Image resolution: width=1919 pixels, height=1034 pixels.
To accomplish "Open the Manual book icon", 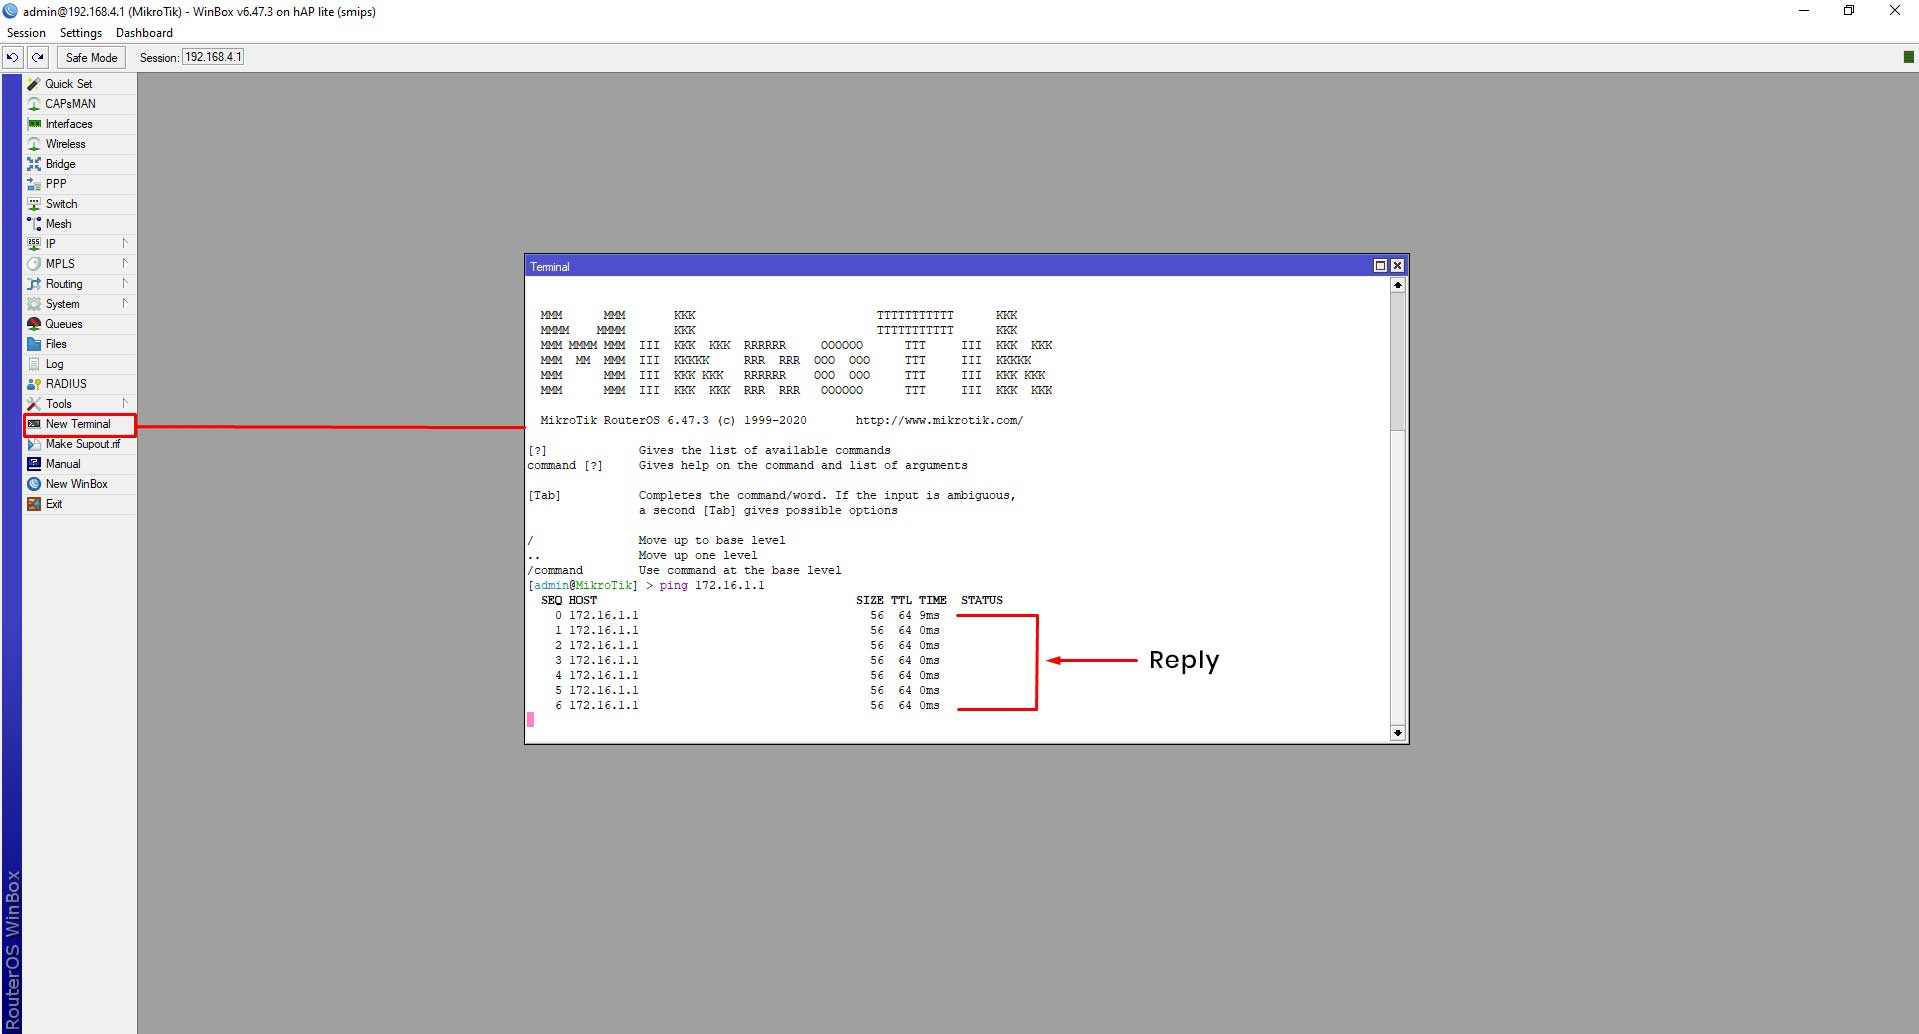I will (34, 464).
